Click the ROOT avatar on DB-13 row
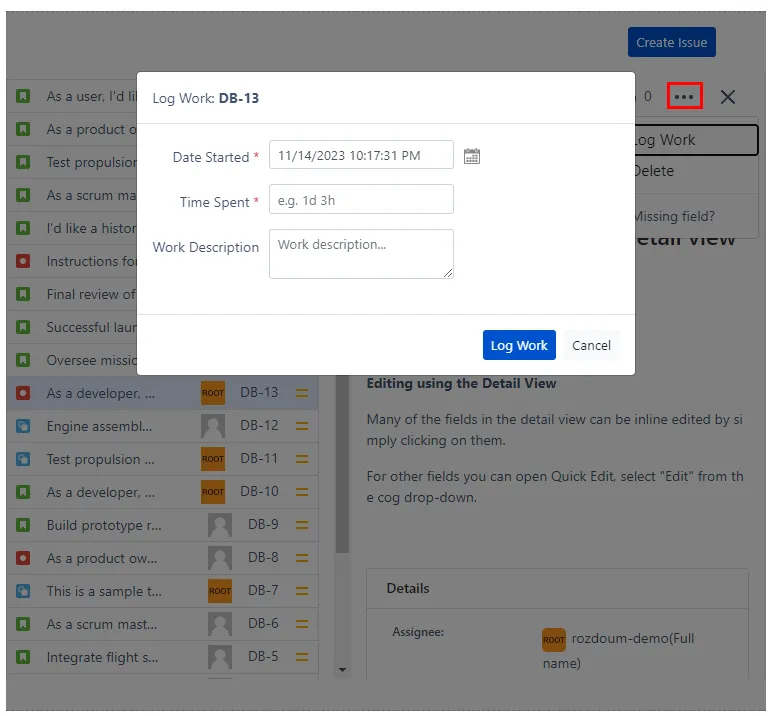 coord(213,393)
